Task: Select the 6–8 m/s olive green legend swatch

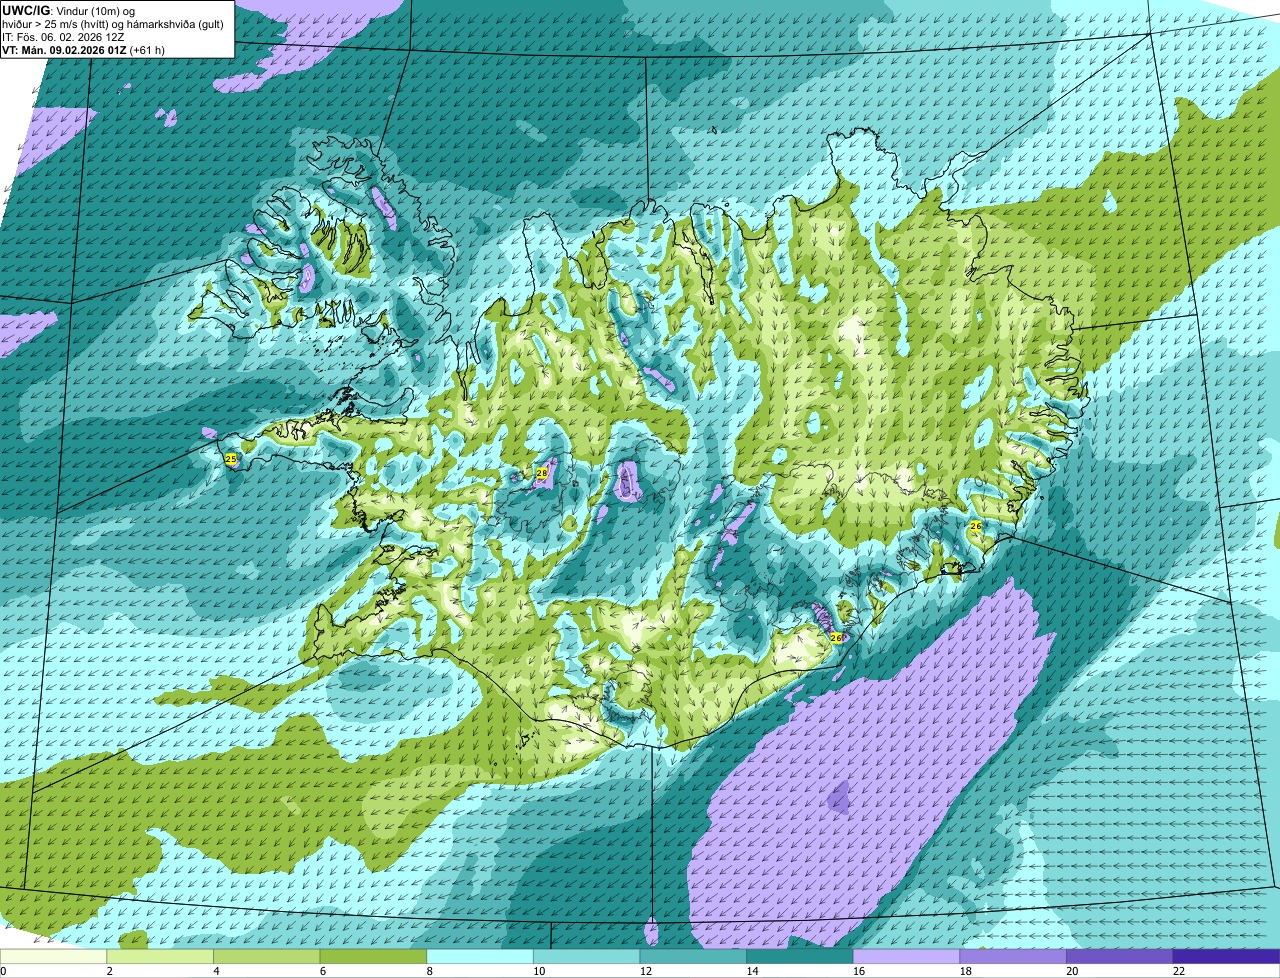Action: [373, 956]
